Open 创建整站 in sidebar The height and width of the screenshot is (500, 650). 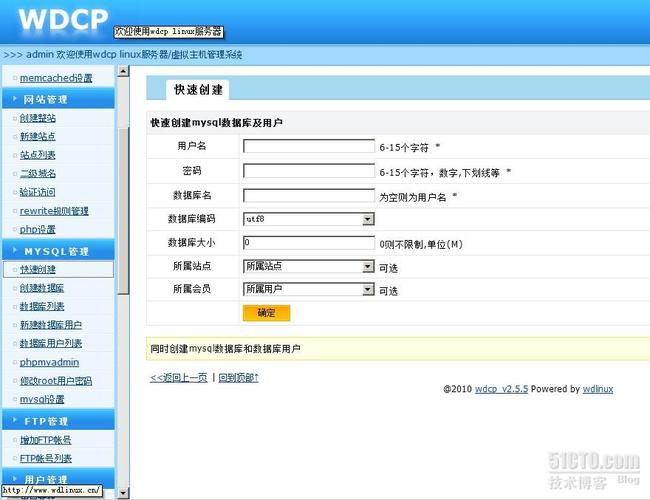(x=38, y=118)
